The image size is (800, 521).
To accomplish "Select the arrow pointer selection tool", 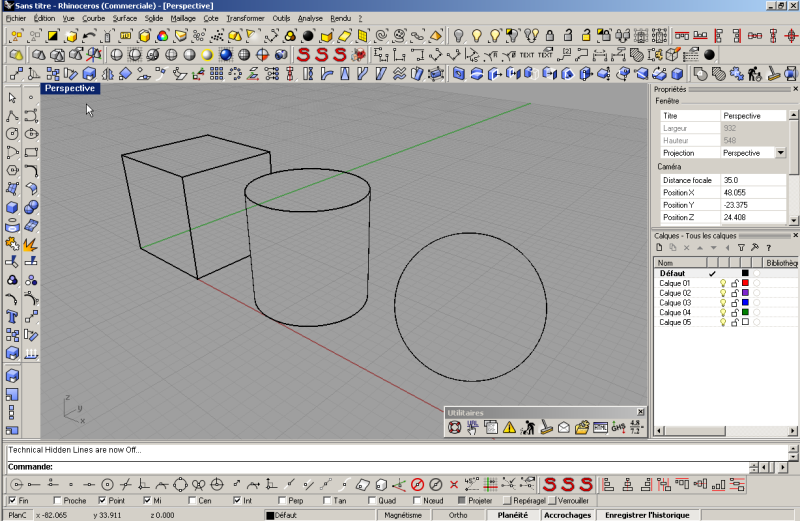I will [12, 97].
